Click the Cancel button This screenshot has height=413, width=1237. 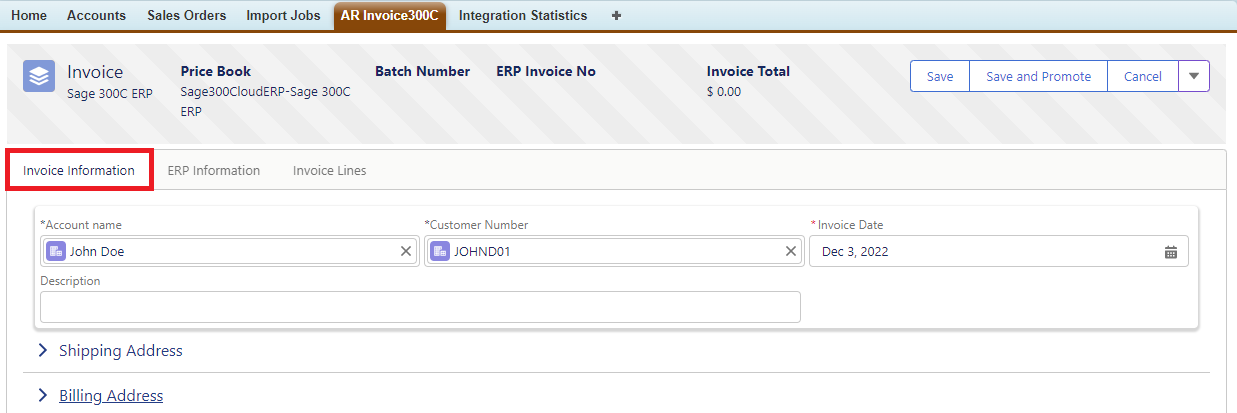click(1143, 76)
